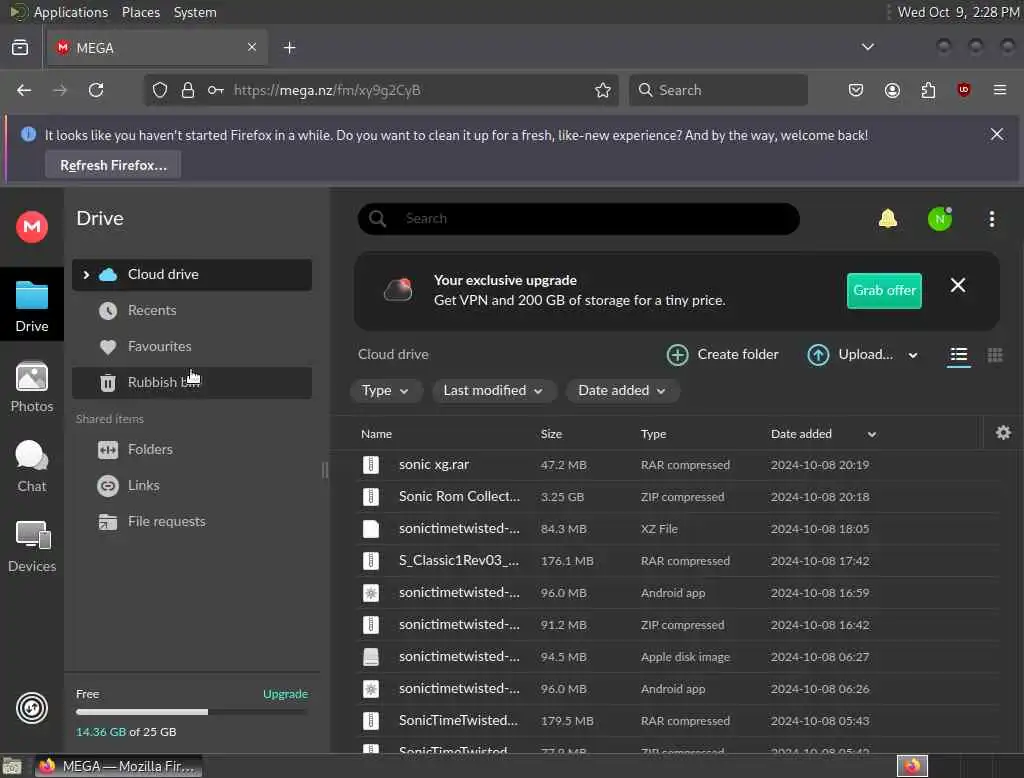The width and height of the screenshot is (1024, 778).
Task: Open the Date added filter dropdown
Action: pos(622,391)
